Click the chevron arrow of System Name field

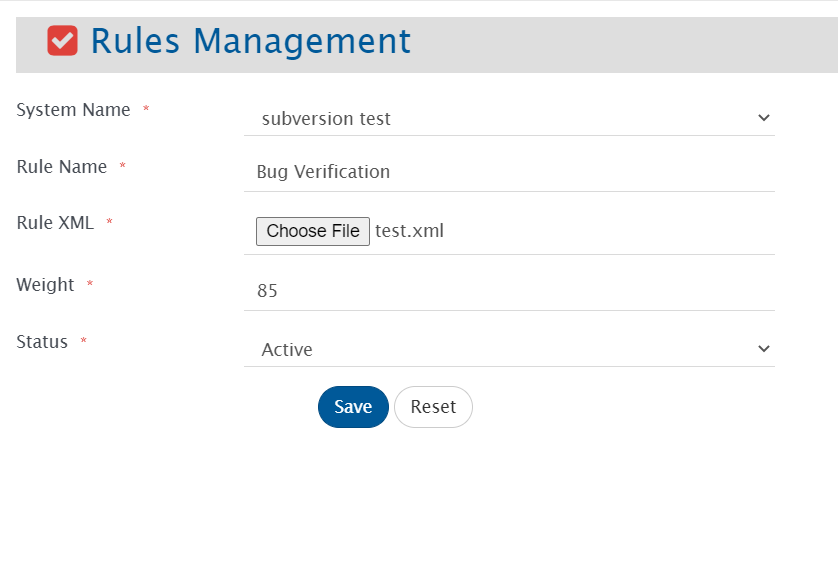tap(764, 118)
